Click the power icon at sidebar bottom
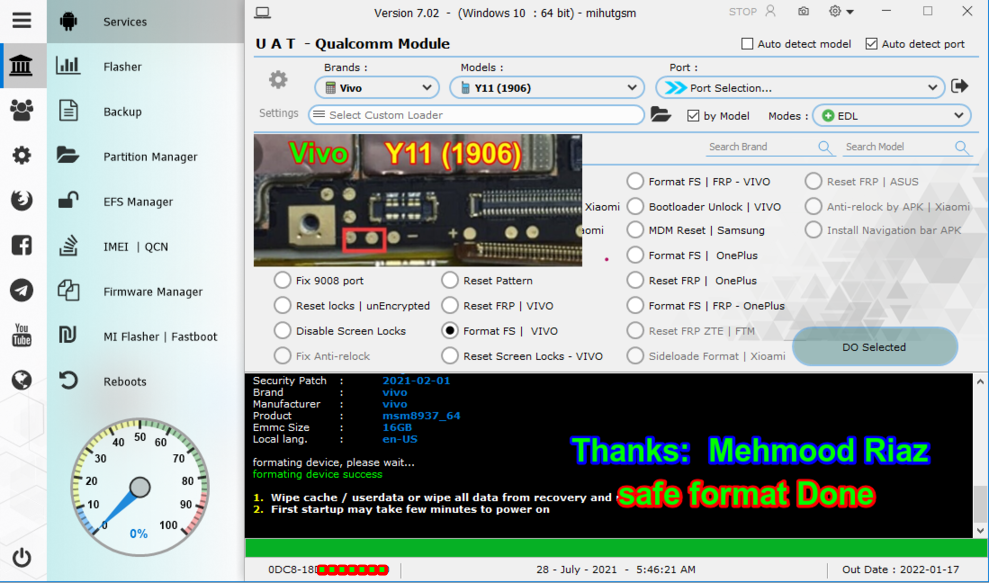This screenshot has height=583, width=989. point(21,557)
